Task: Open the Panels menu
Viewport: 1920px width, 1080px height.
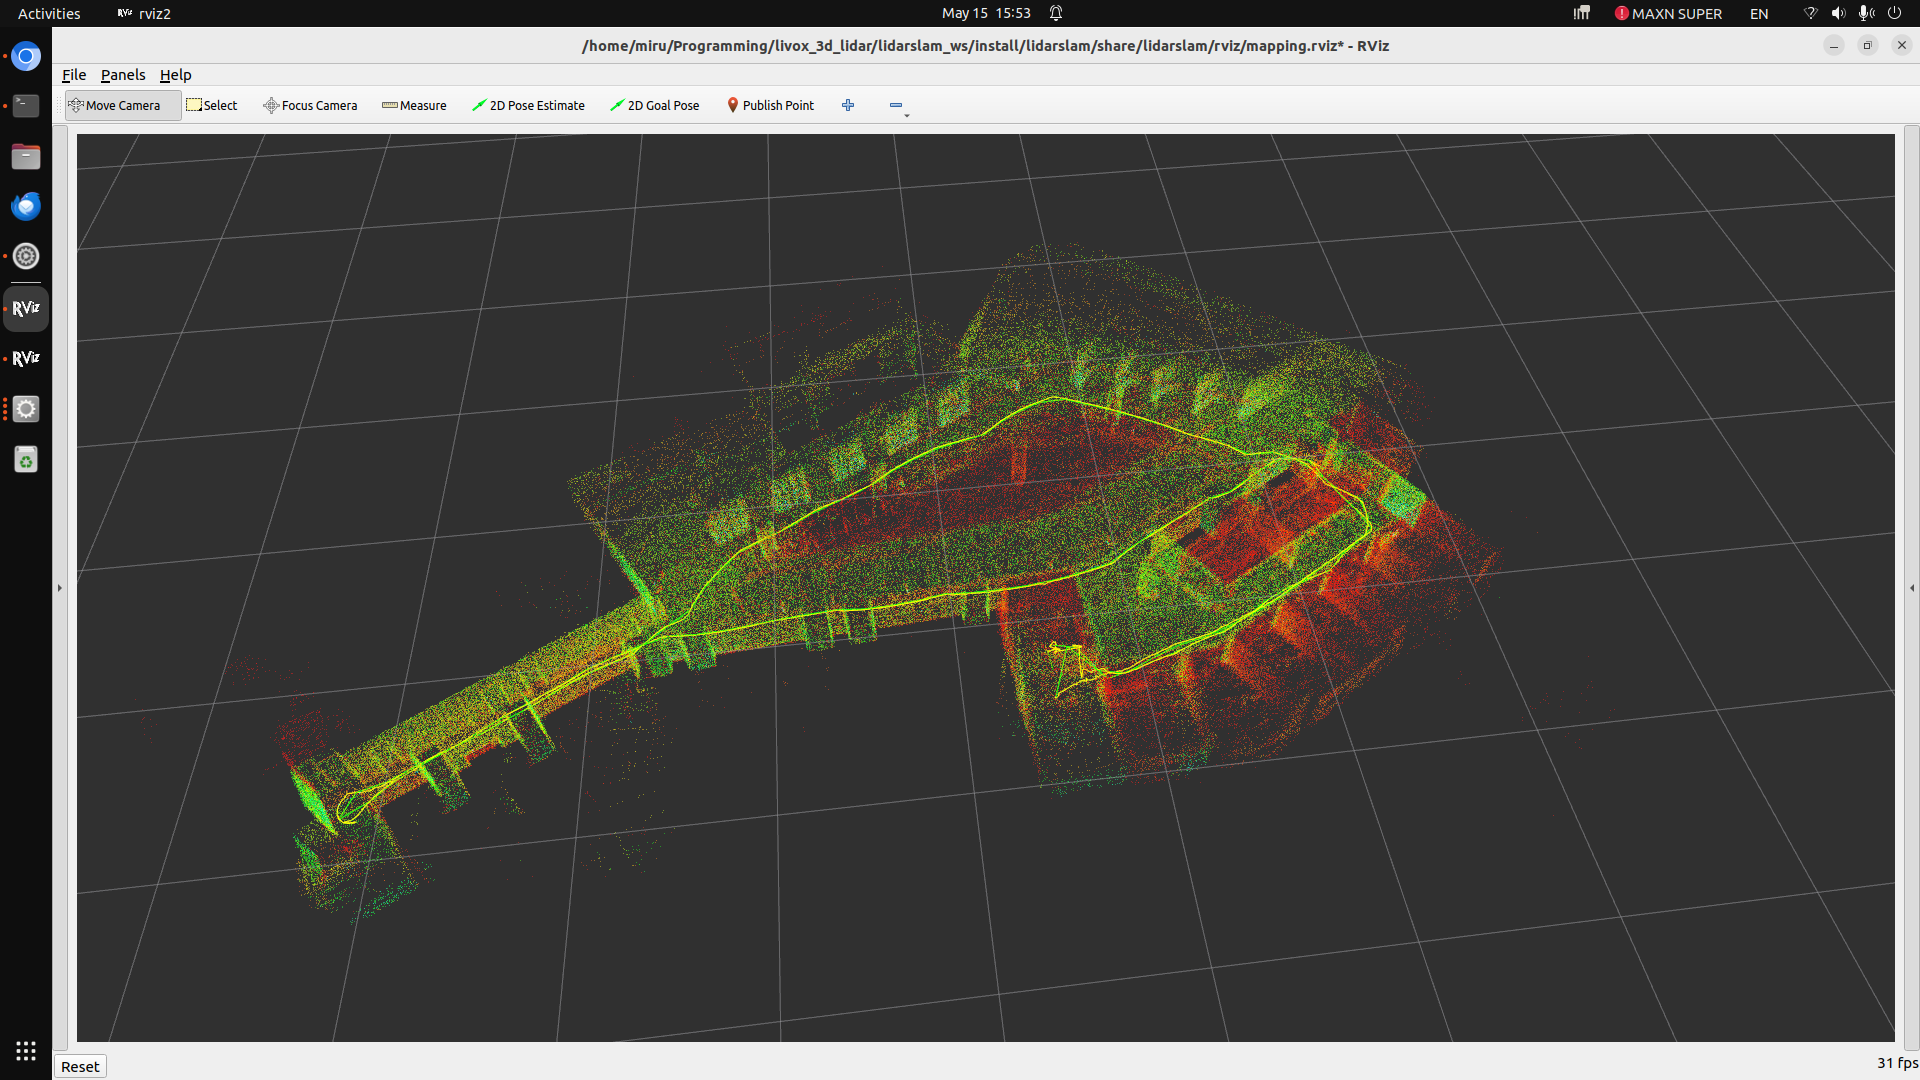Action: point(123,75)
